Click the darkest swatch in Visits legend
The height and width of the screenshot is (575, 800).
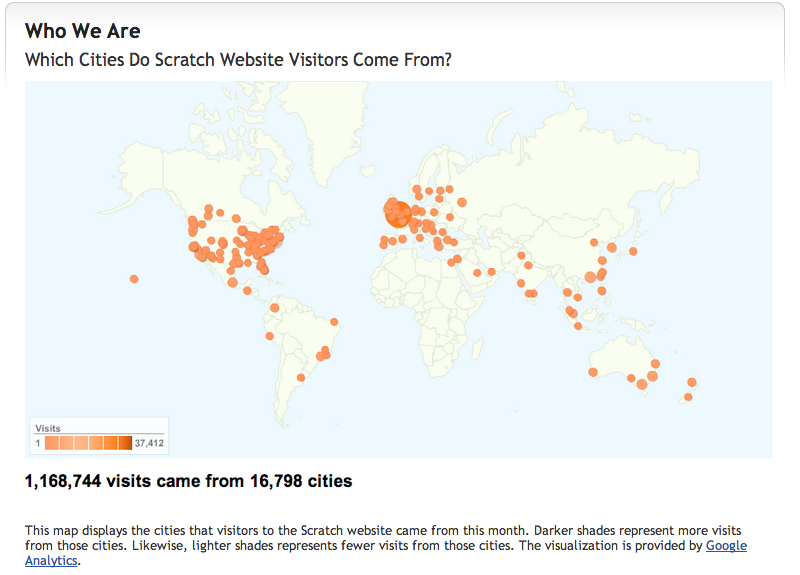125,442
